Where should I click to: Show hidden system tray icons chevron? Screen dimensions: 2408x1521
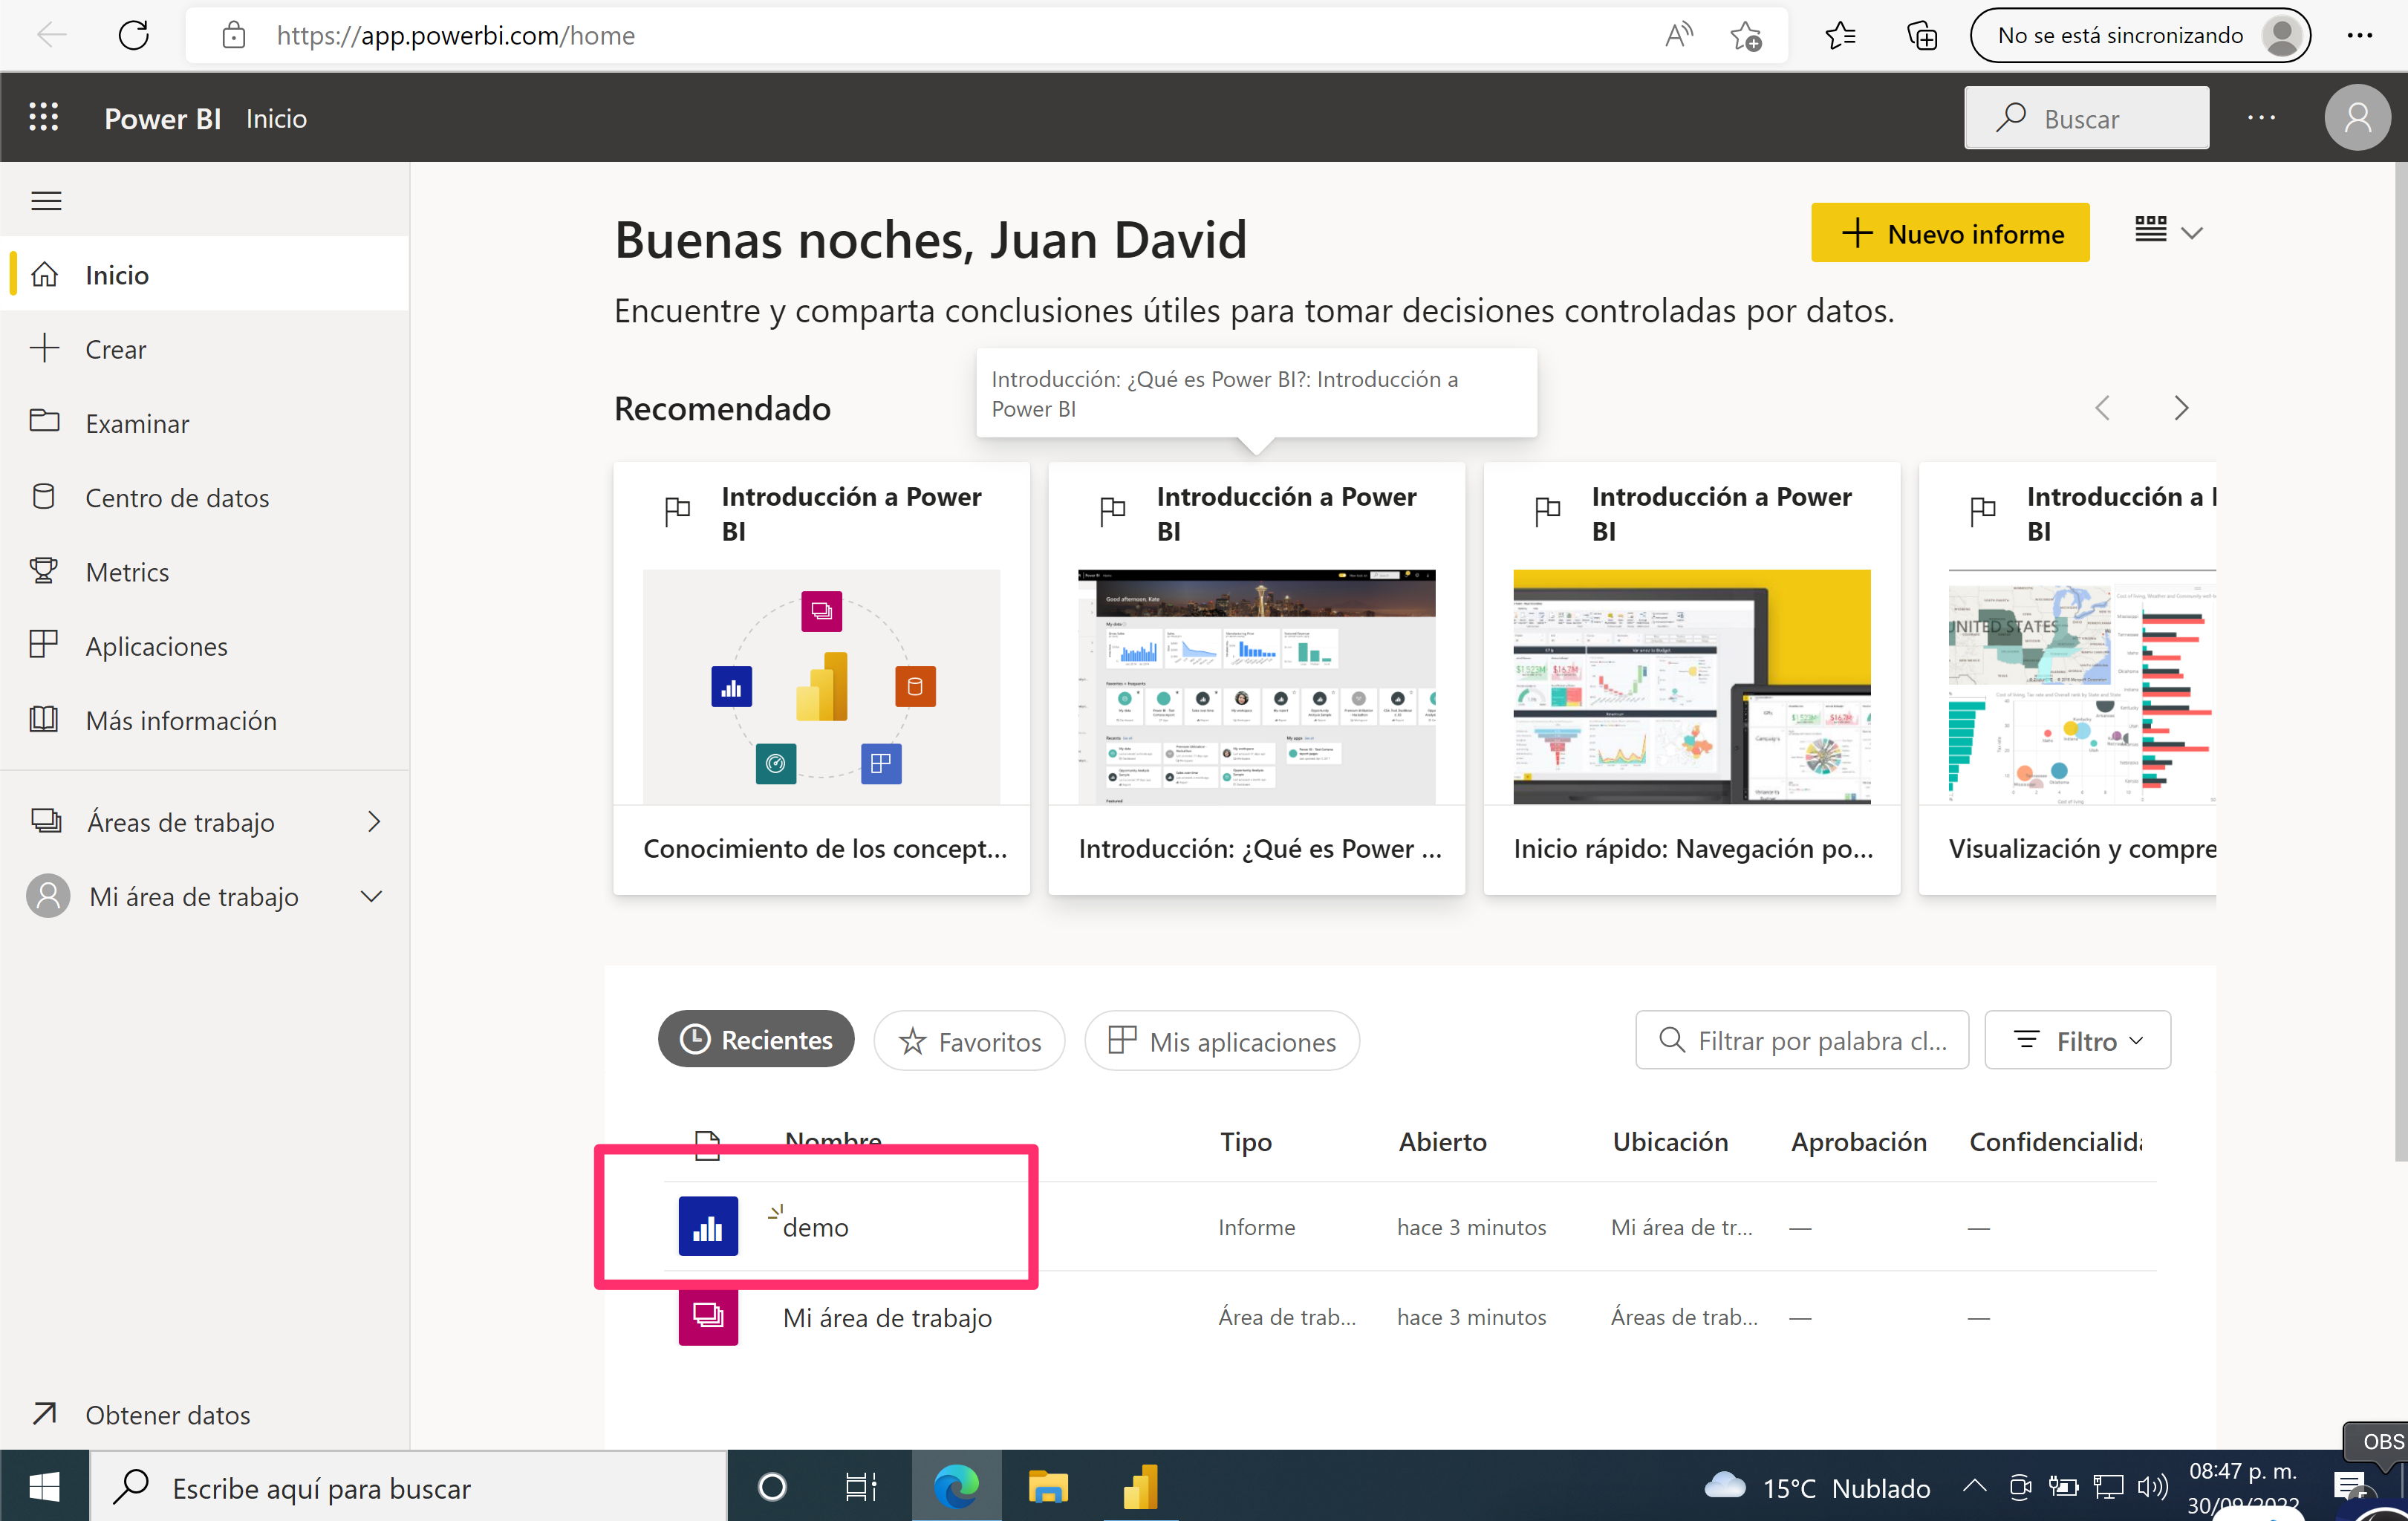coord(1973,1486)
